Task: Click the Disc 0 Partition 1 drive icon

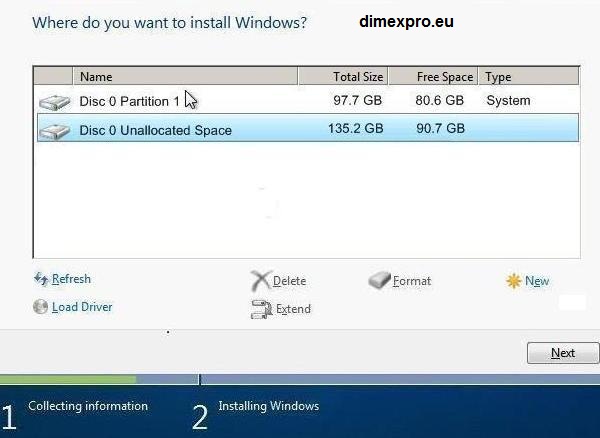Action: 55,102
